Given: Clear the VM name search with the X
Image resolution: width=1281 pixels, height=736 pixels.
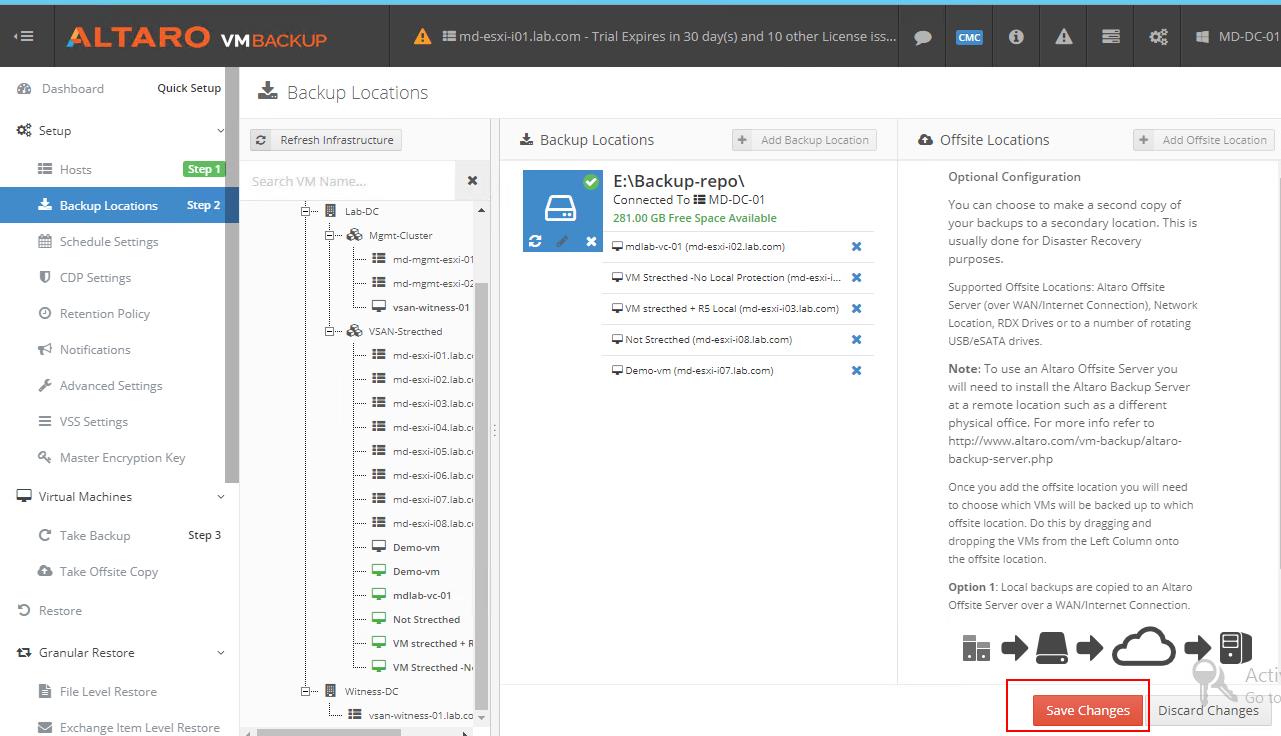Looking at the screenshot, I should (472, 181).
